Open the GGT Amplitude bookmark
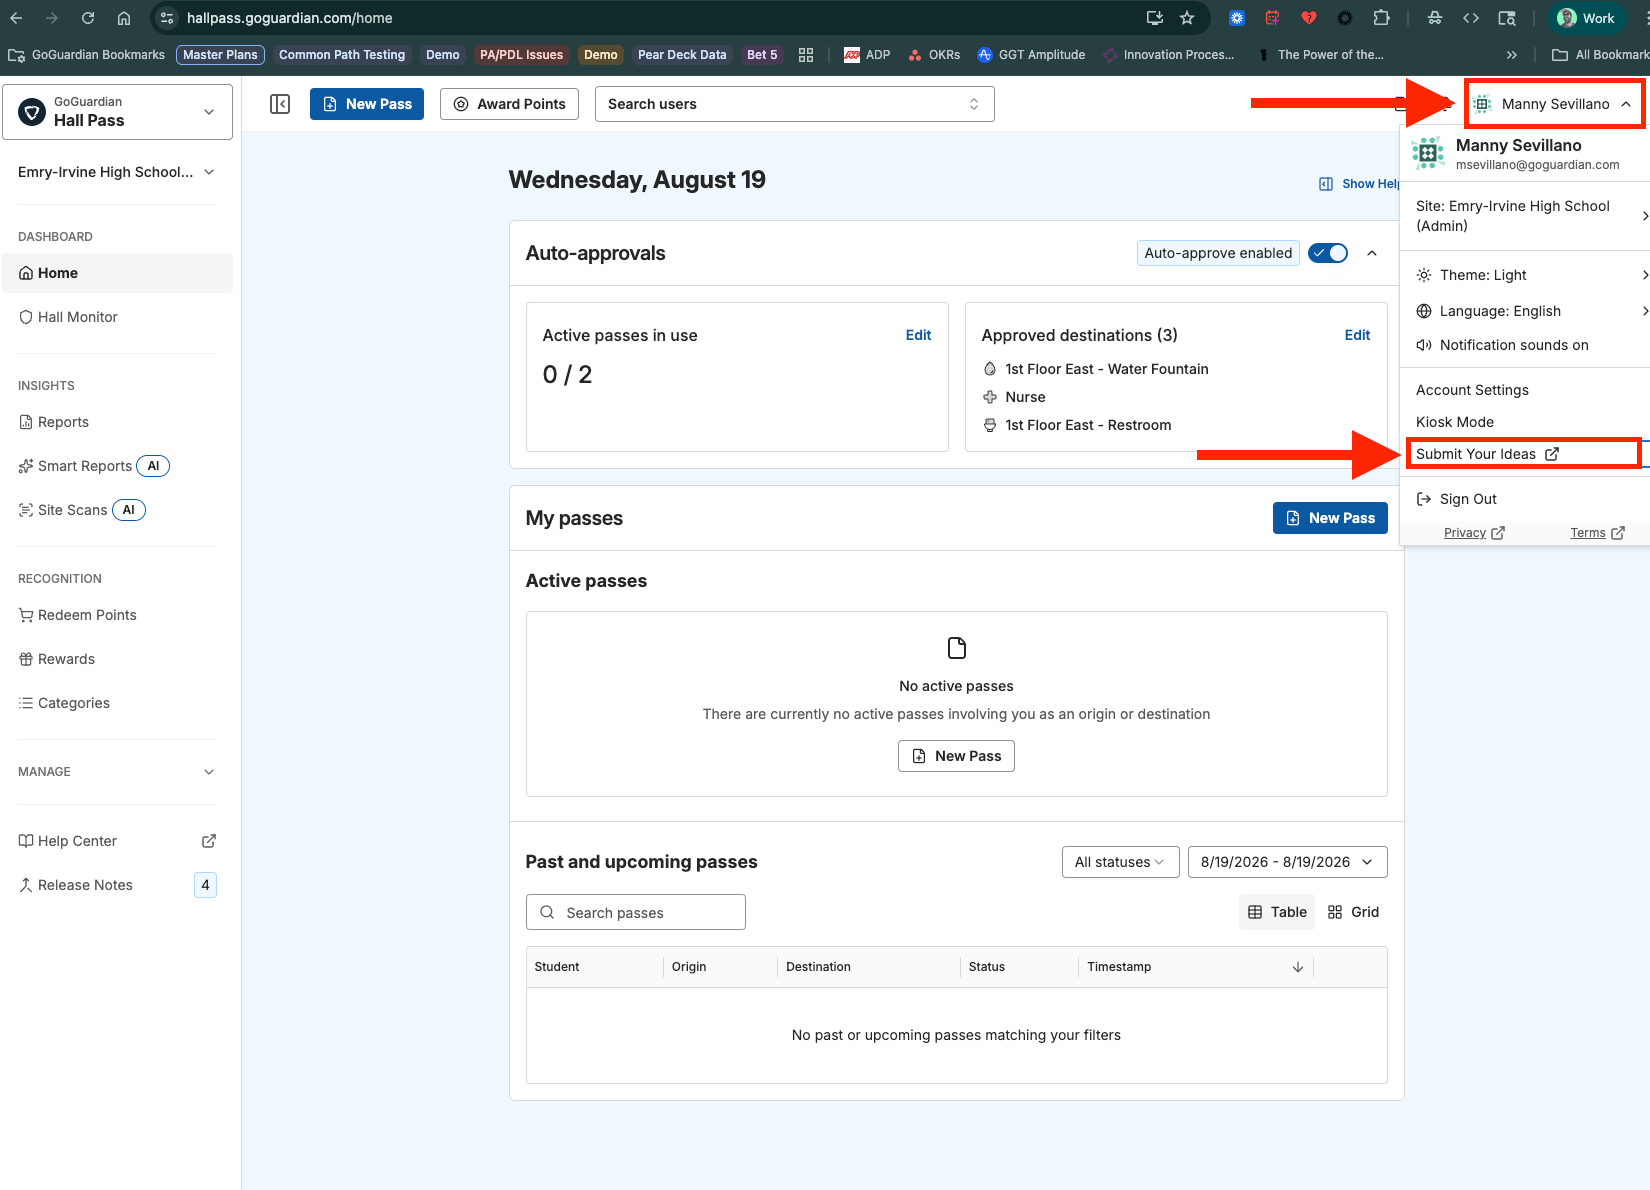This screenshot has height=1190, width=1650. click(1031, 55)
